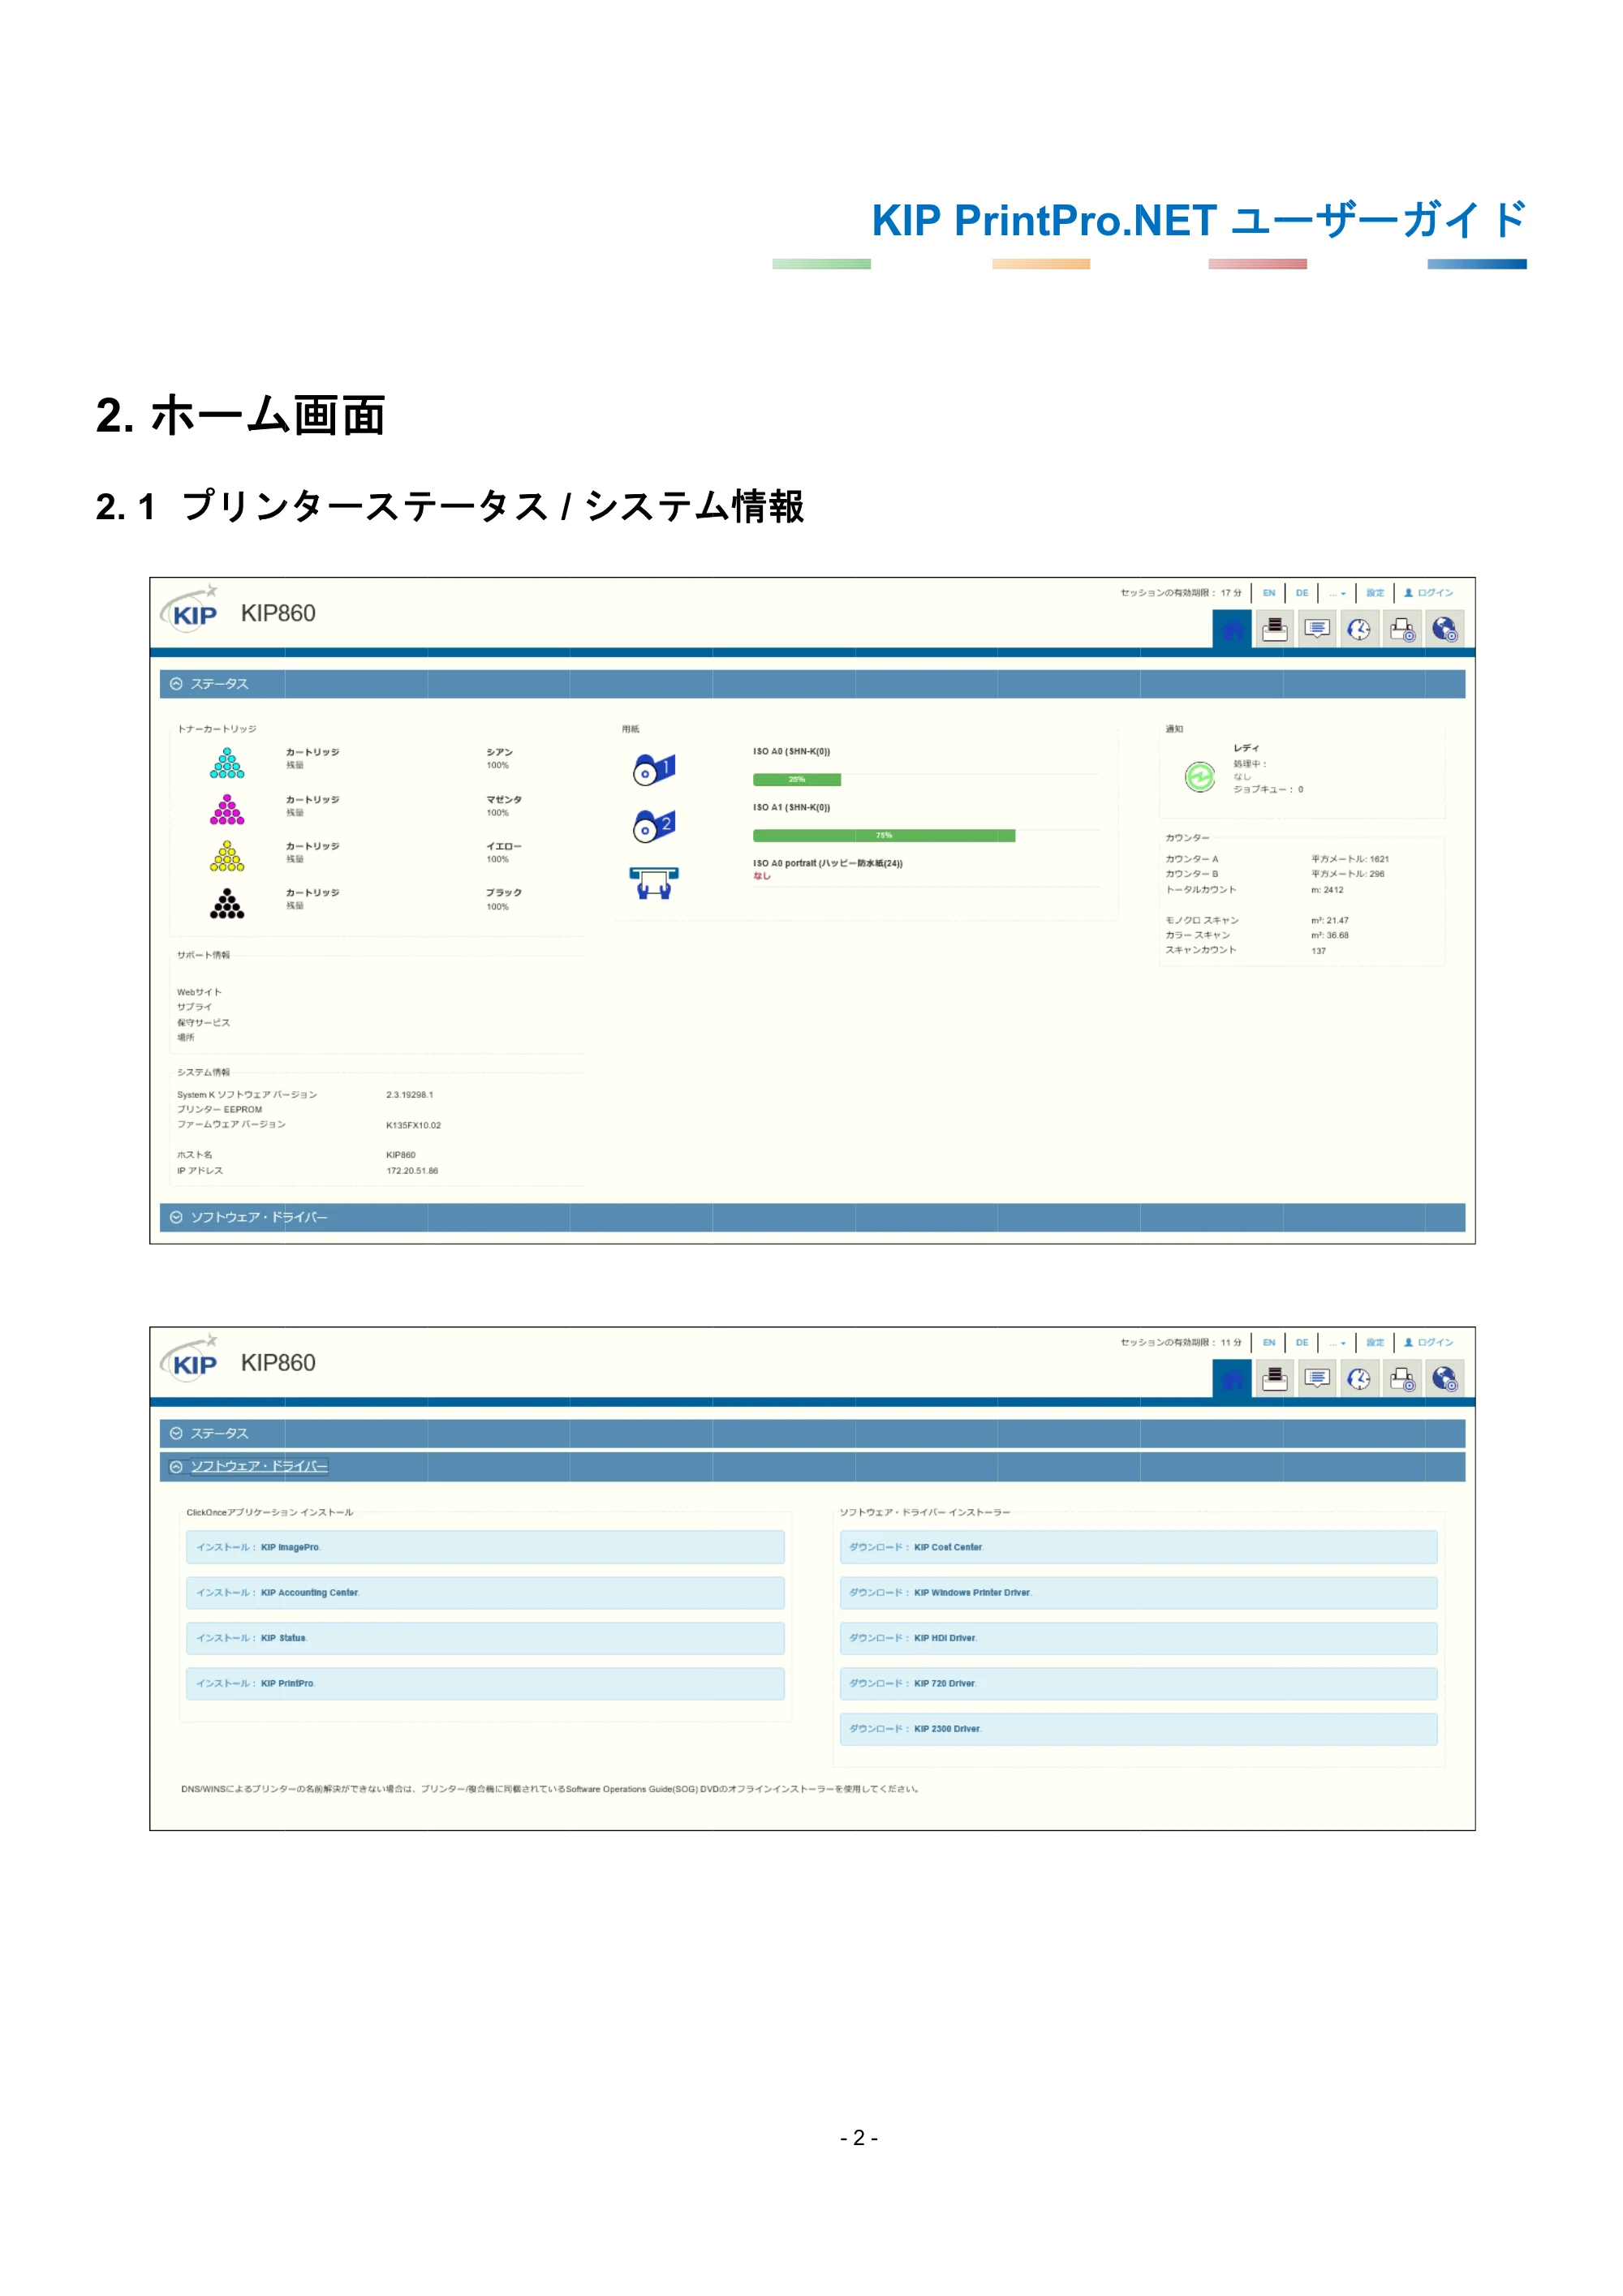Click the Webサイト support entry
This screenshot has width=1623, height=2296.
[x=199, y=993]
